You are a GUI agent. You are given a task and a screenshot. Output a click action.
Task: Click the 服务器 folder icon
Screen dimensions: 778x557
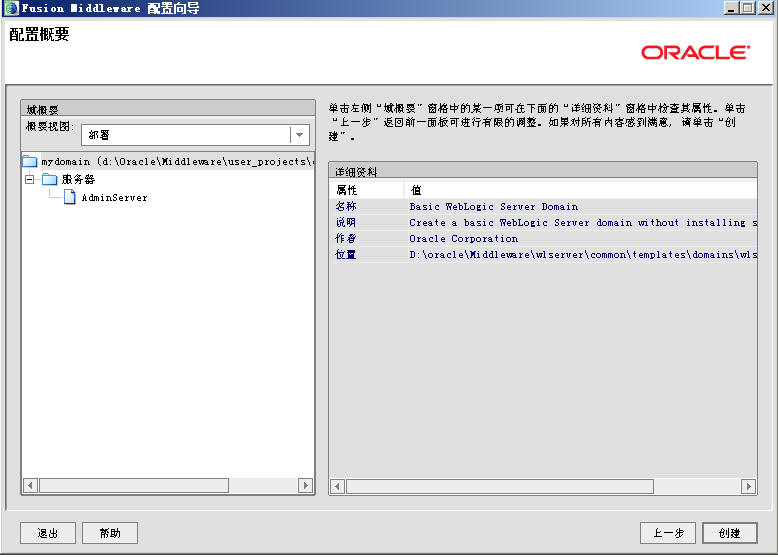[50, 179]
